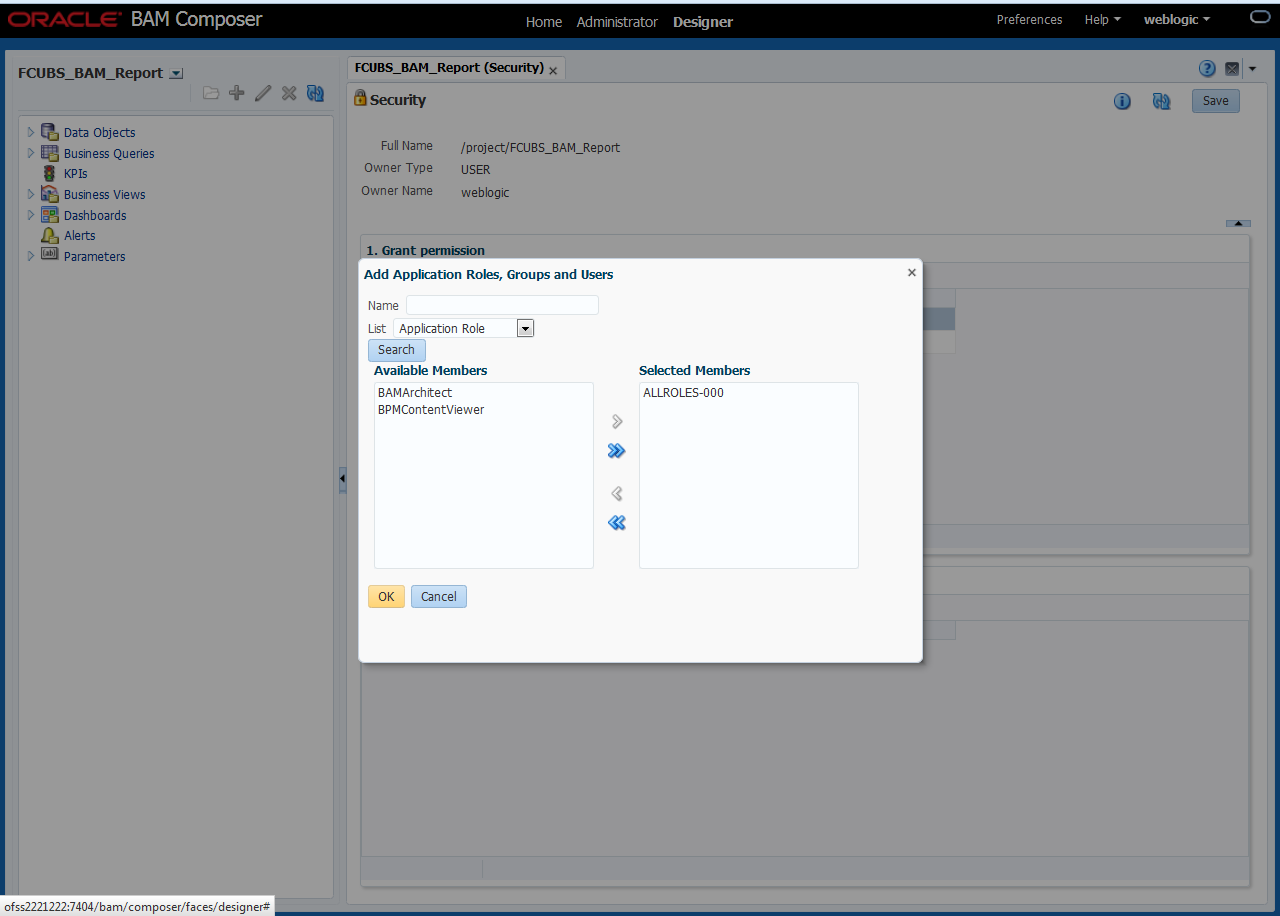Select BAMArchitect in Available Members
The width and height of the screenshot is (1280, 916).
[x=415, y=393]
